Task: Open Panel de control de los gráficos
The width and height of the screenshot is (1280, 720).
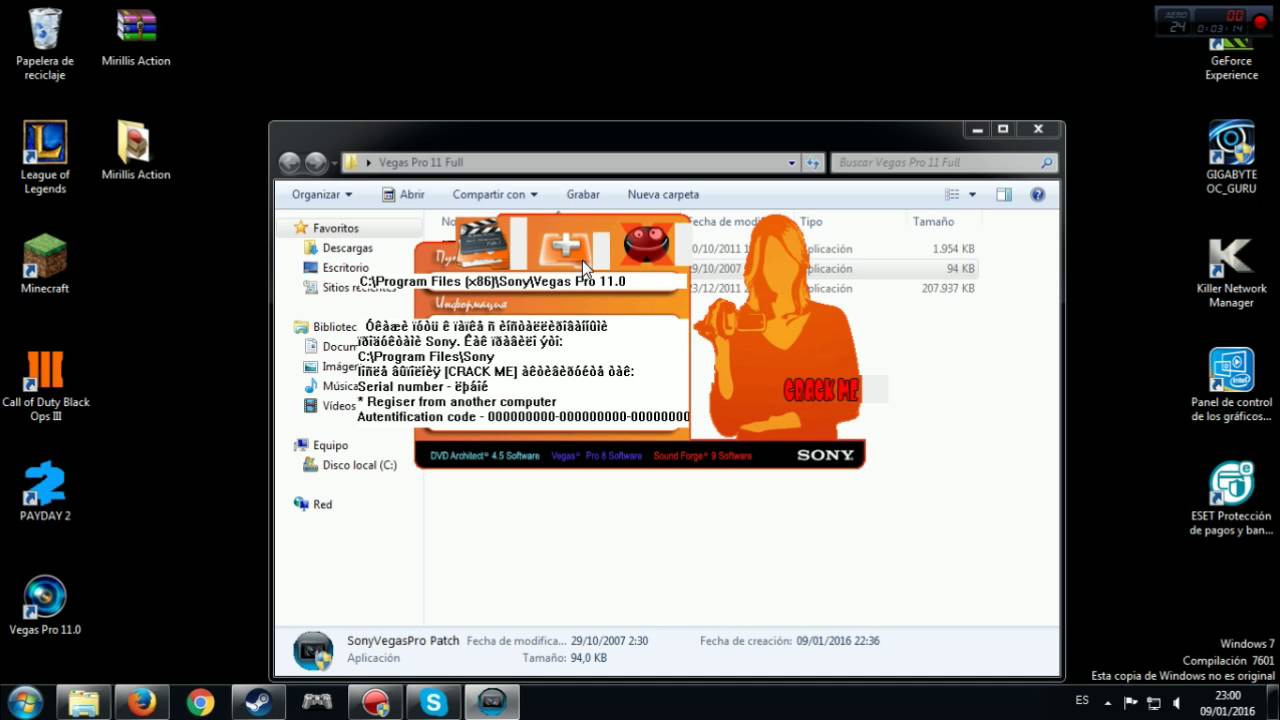Action: point(1231,386)
